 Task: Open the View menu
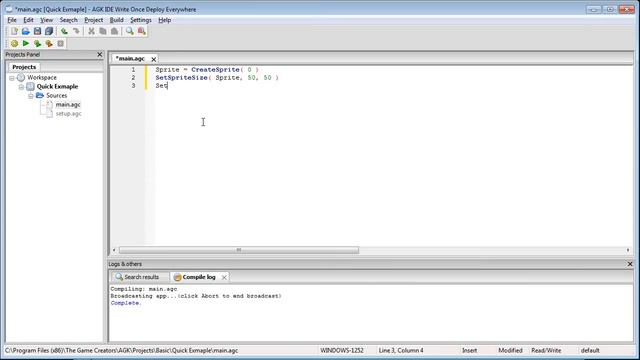[x=46, y=20]
